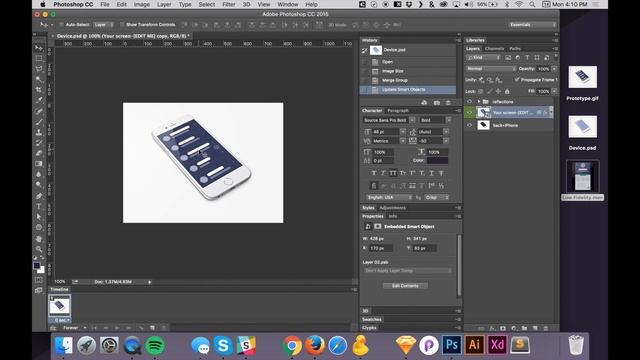
Task: Open the Layer menu
Action: pos(164,4)
